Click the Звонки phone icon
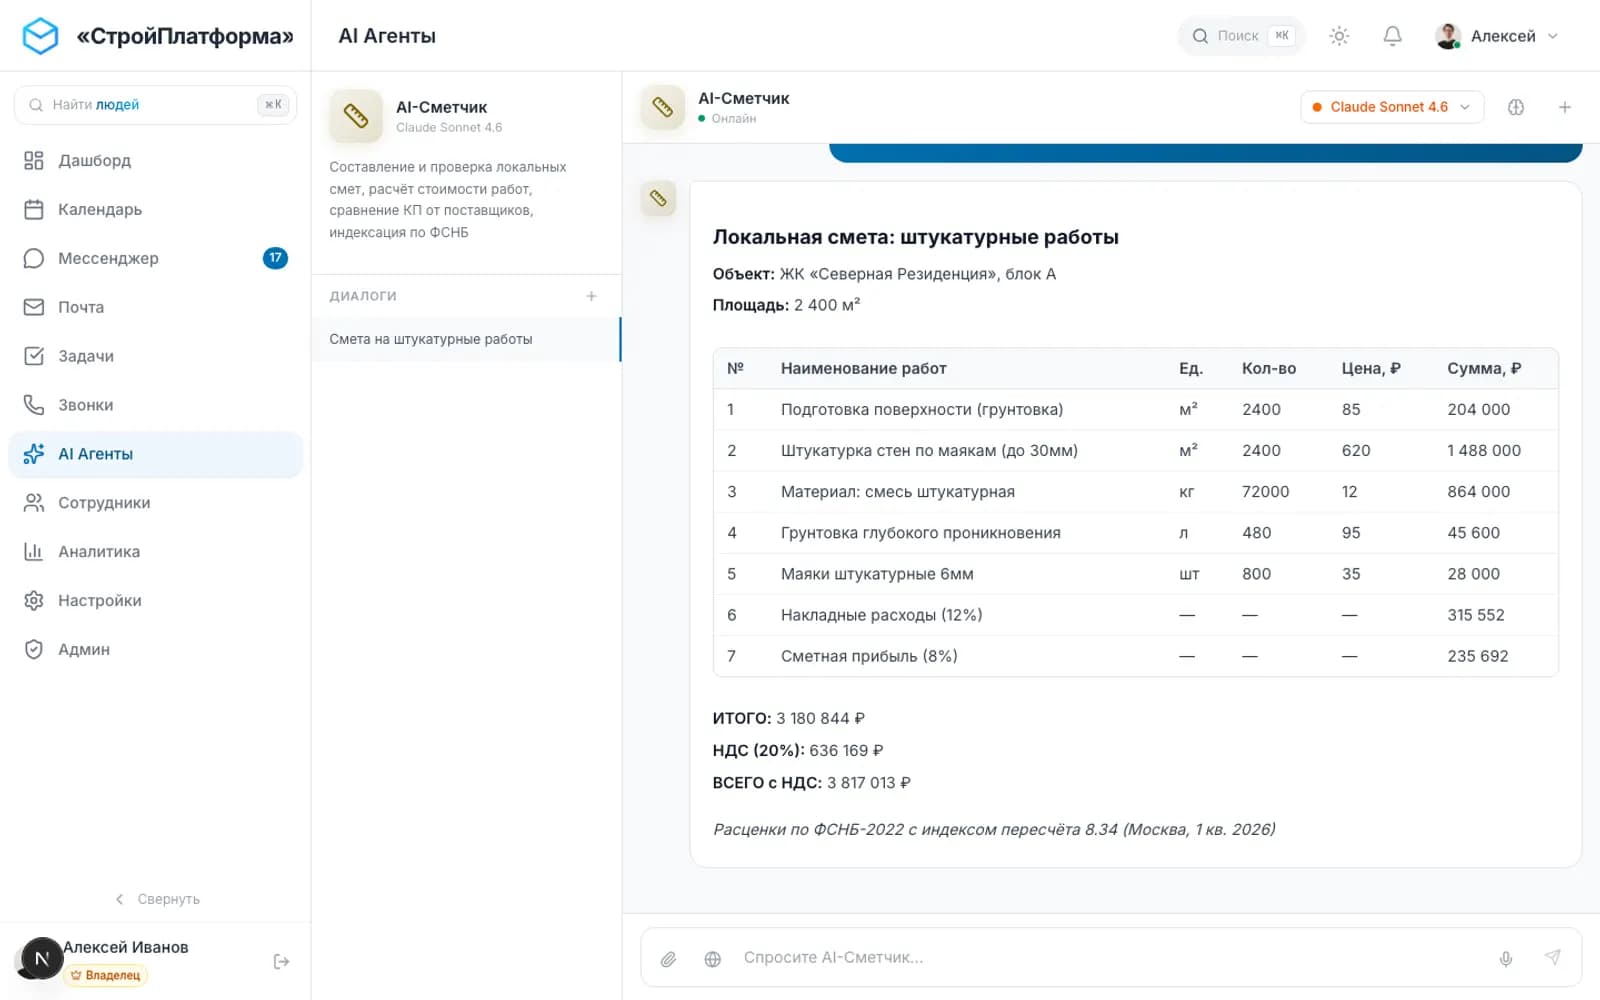 pos(34,405)
